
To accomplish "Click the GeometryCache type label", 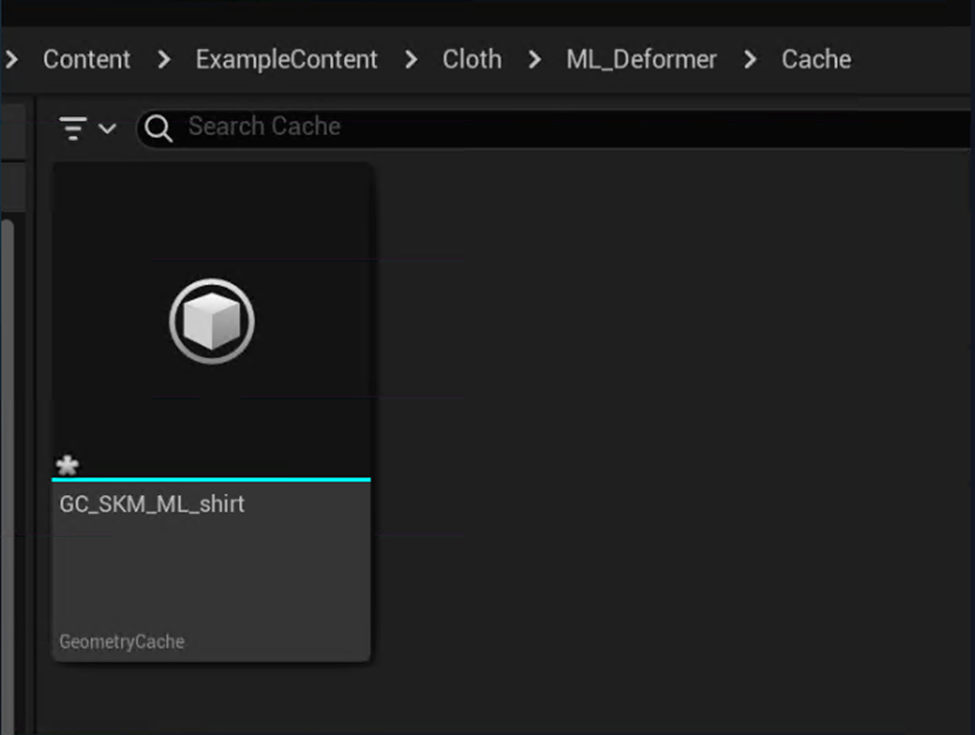I will (x=122, y=642).
